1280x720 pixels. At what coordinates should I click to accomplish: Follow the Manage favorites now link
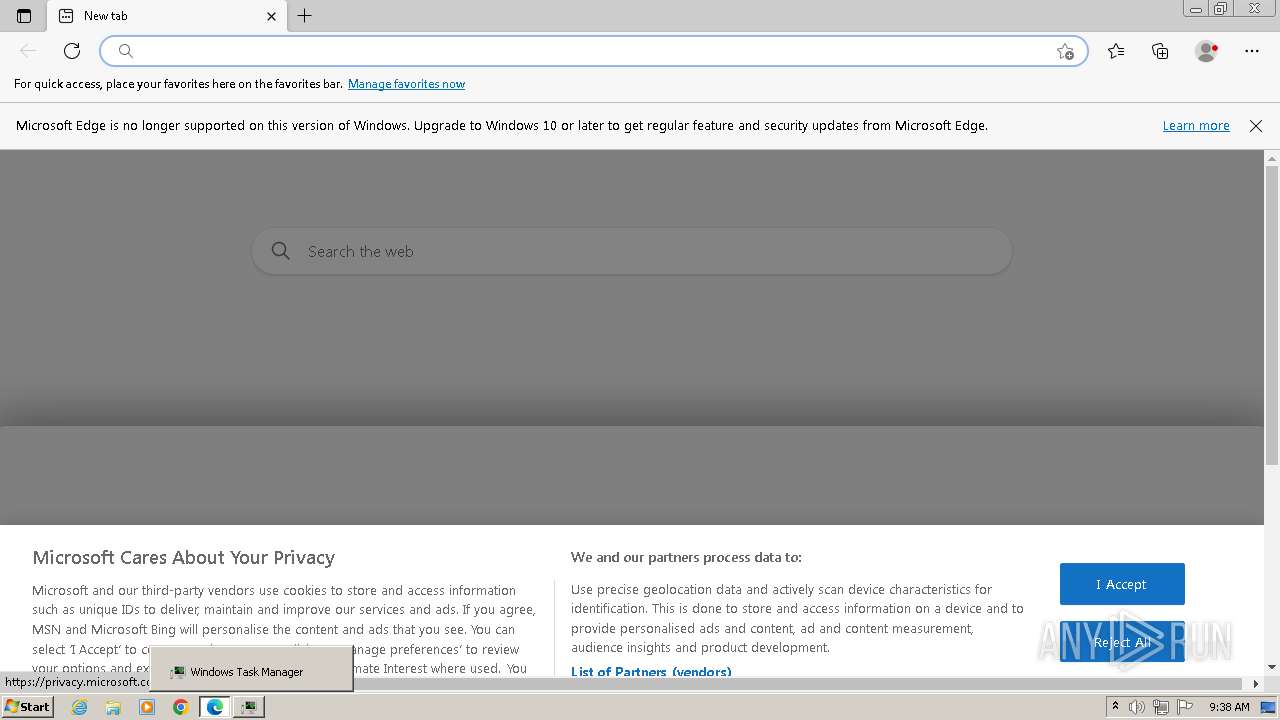pyautogui.click(x=406, y=84)
